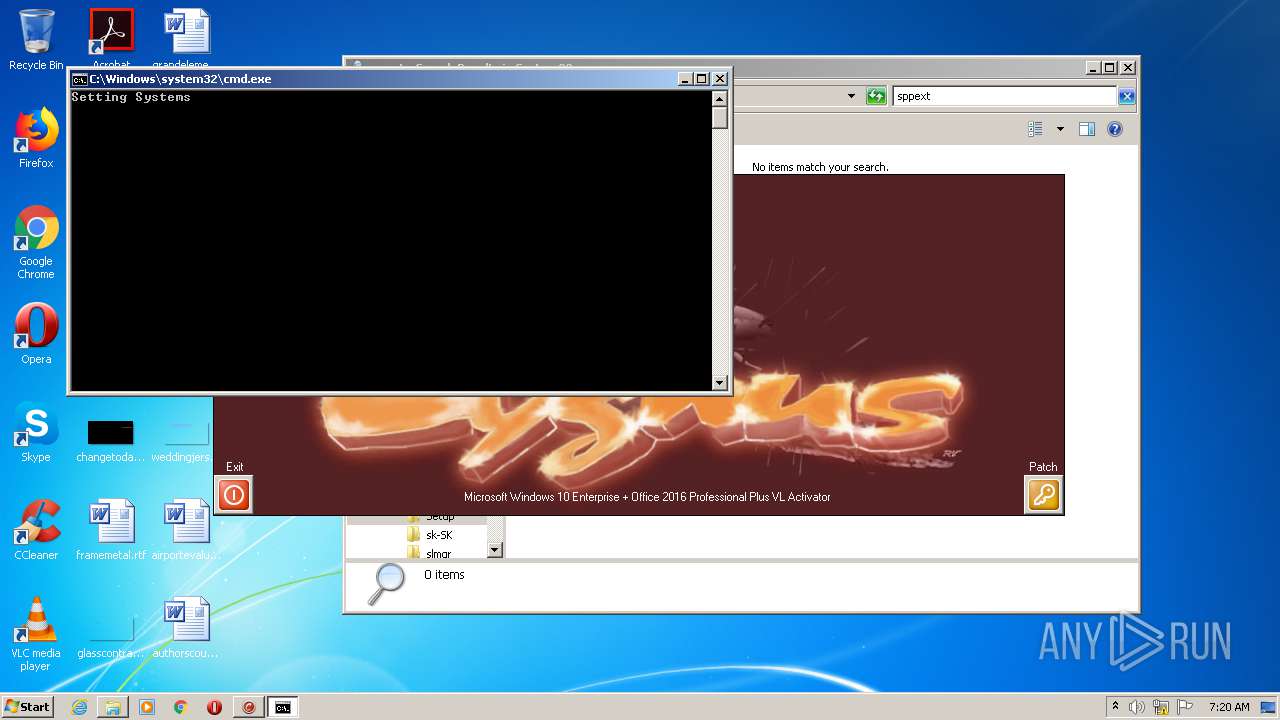The image size is (1280, 720).
Task: Click cmd window scroll-up arrow
Action: [719, 98]
